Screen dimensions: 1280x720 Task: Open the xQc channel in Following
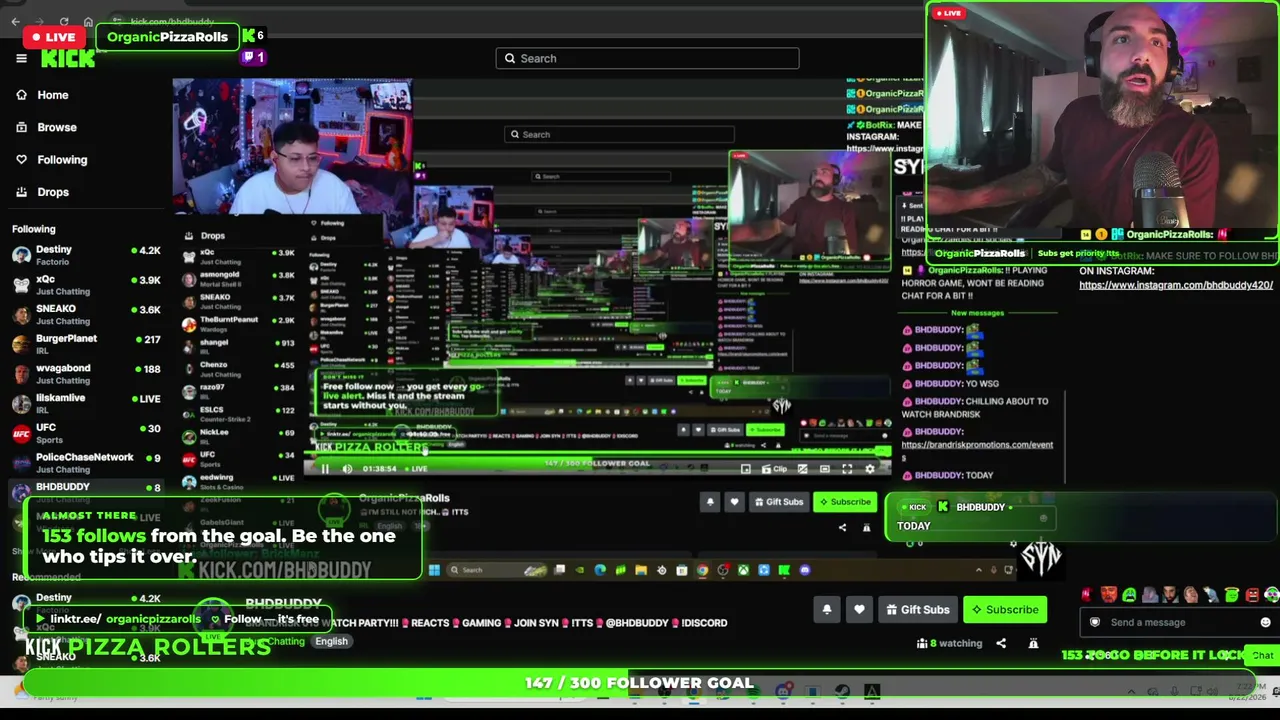point(86,285)
